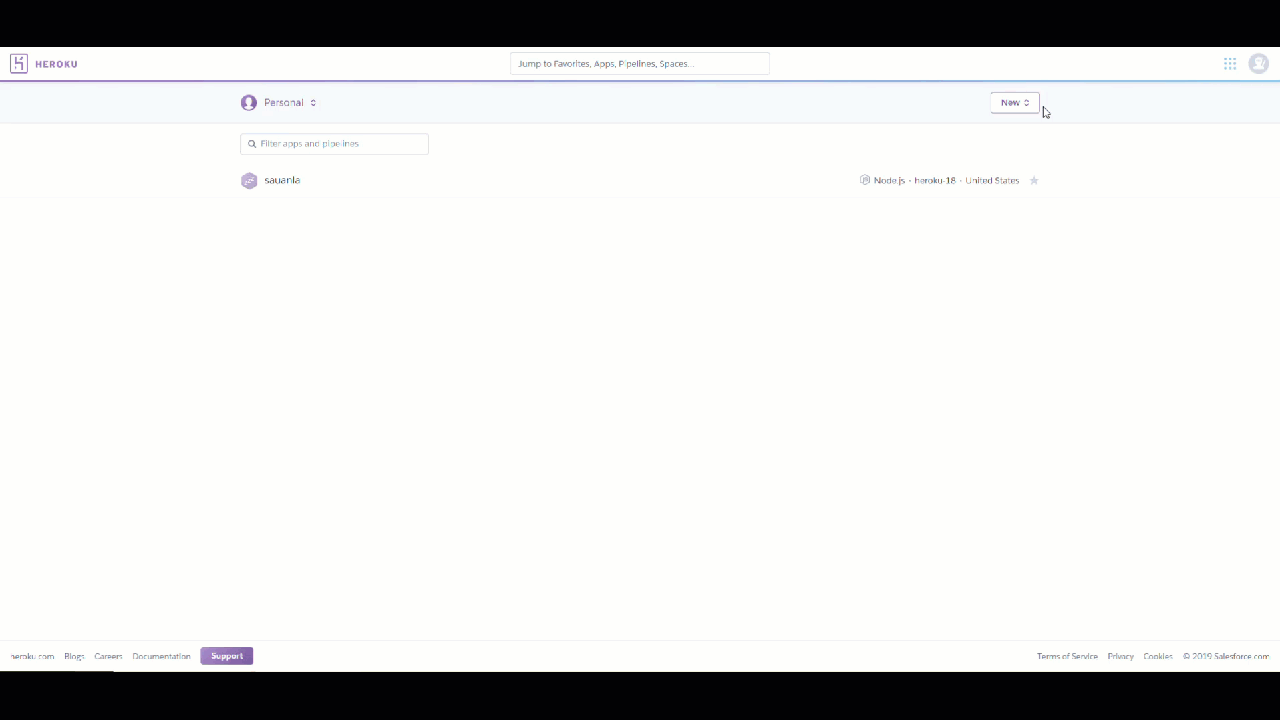This screenshot has width=1280, height=720.
Task: Click the Node.js buildpack icon
Action: (x=865, y=180)
